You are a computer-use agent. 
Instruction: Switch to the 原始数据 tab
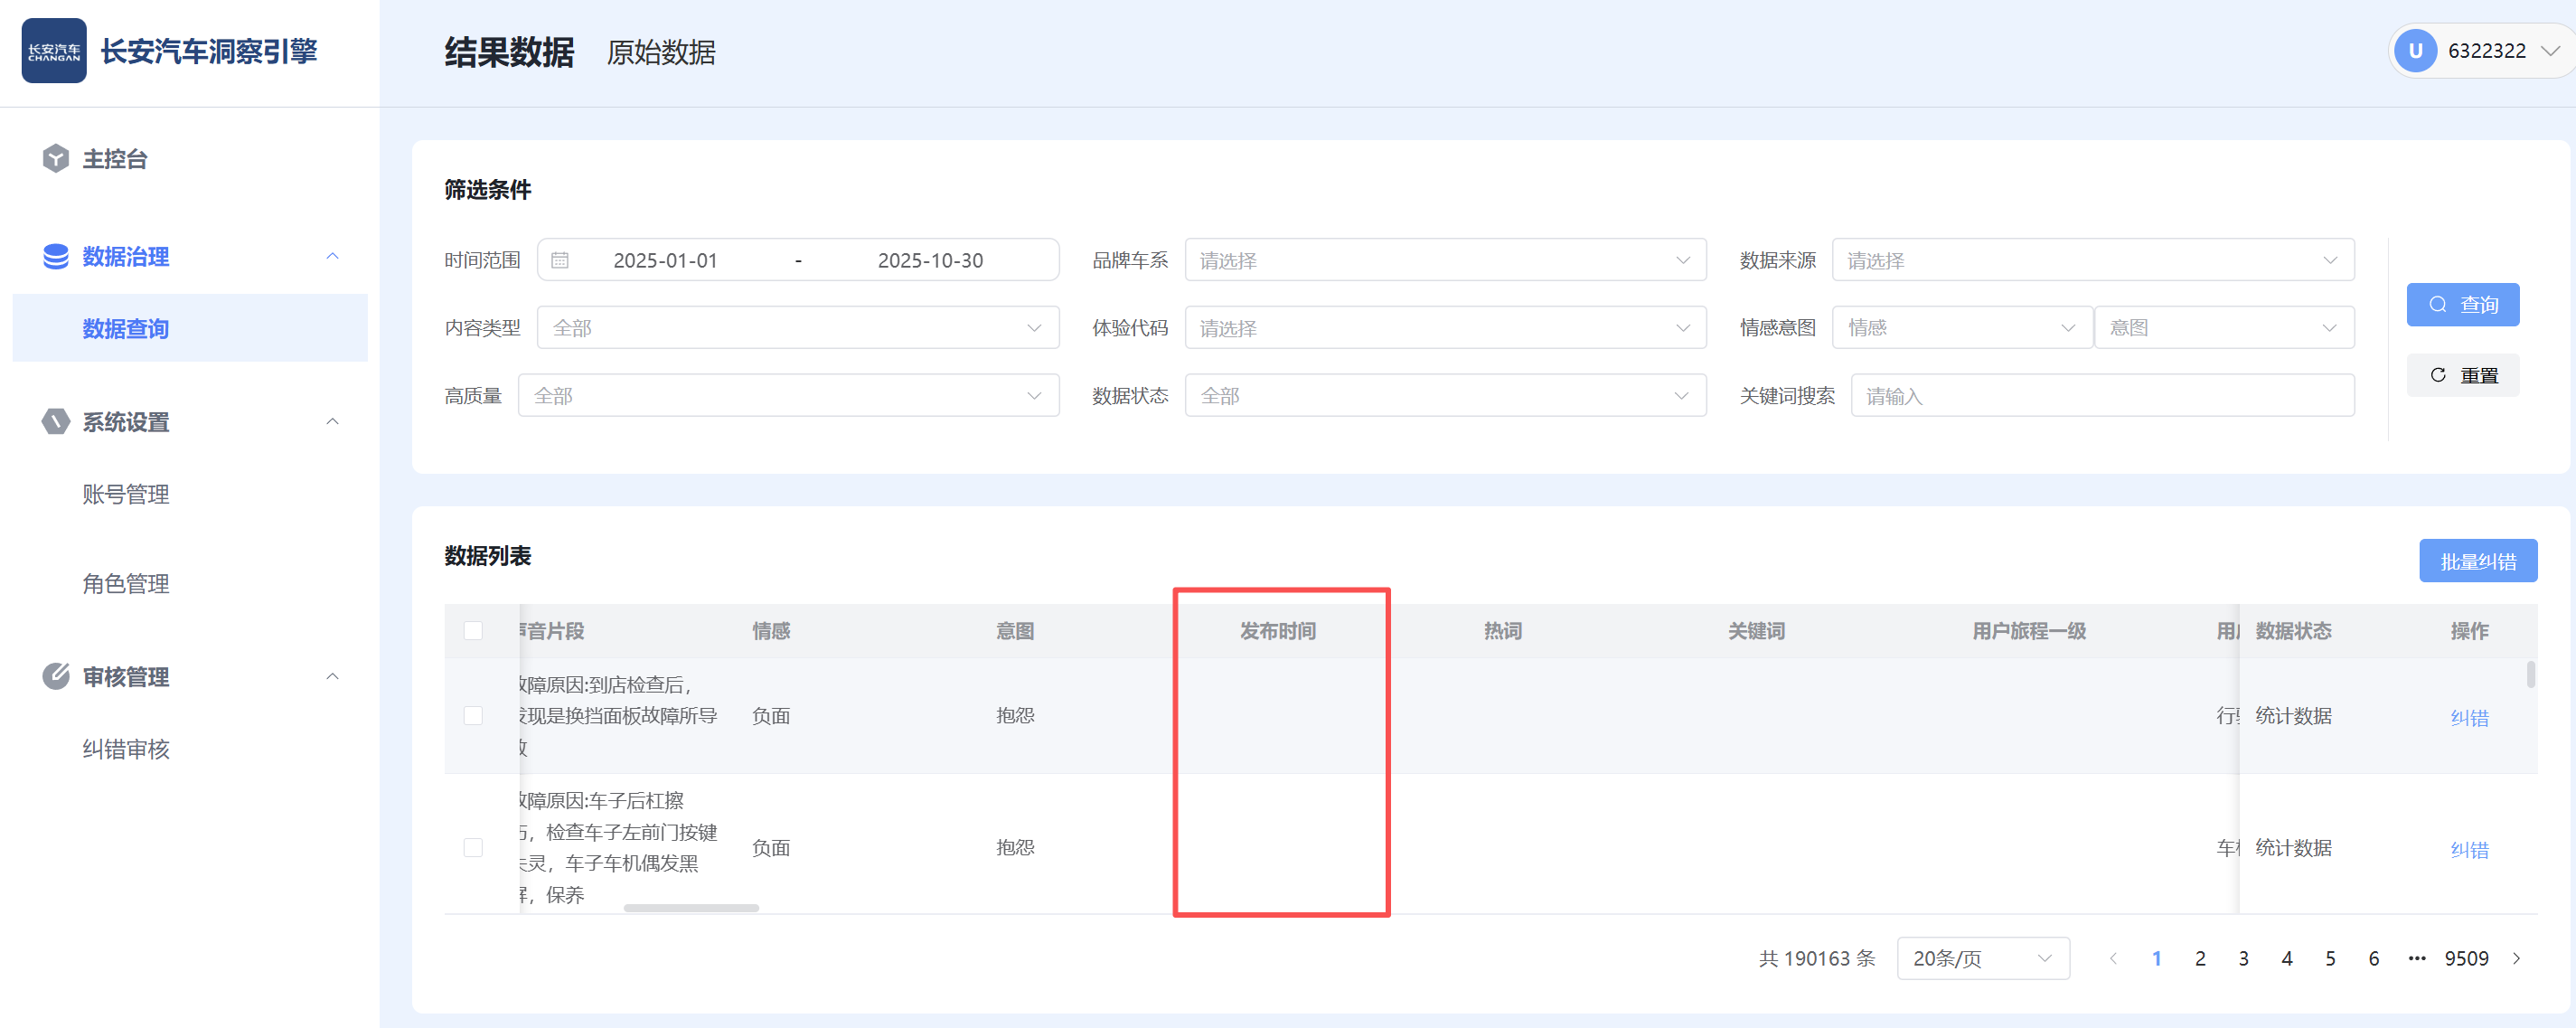pyautogui.click(x=661, y=52)
